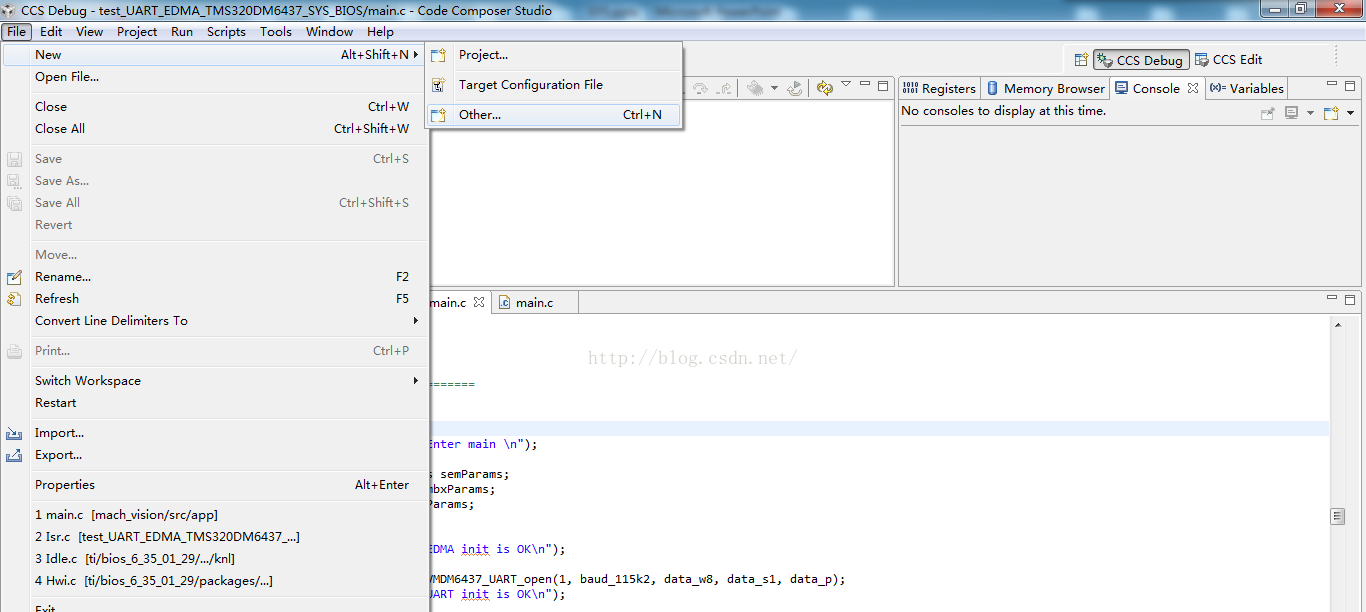Maximize the editor area

coord(1350,299)
